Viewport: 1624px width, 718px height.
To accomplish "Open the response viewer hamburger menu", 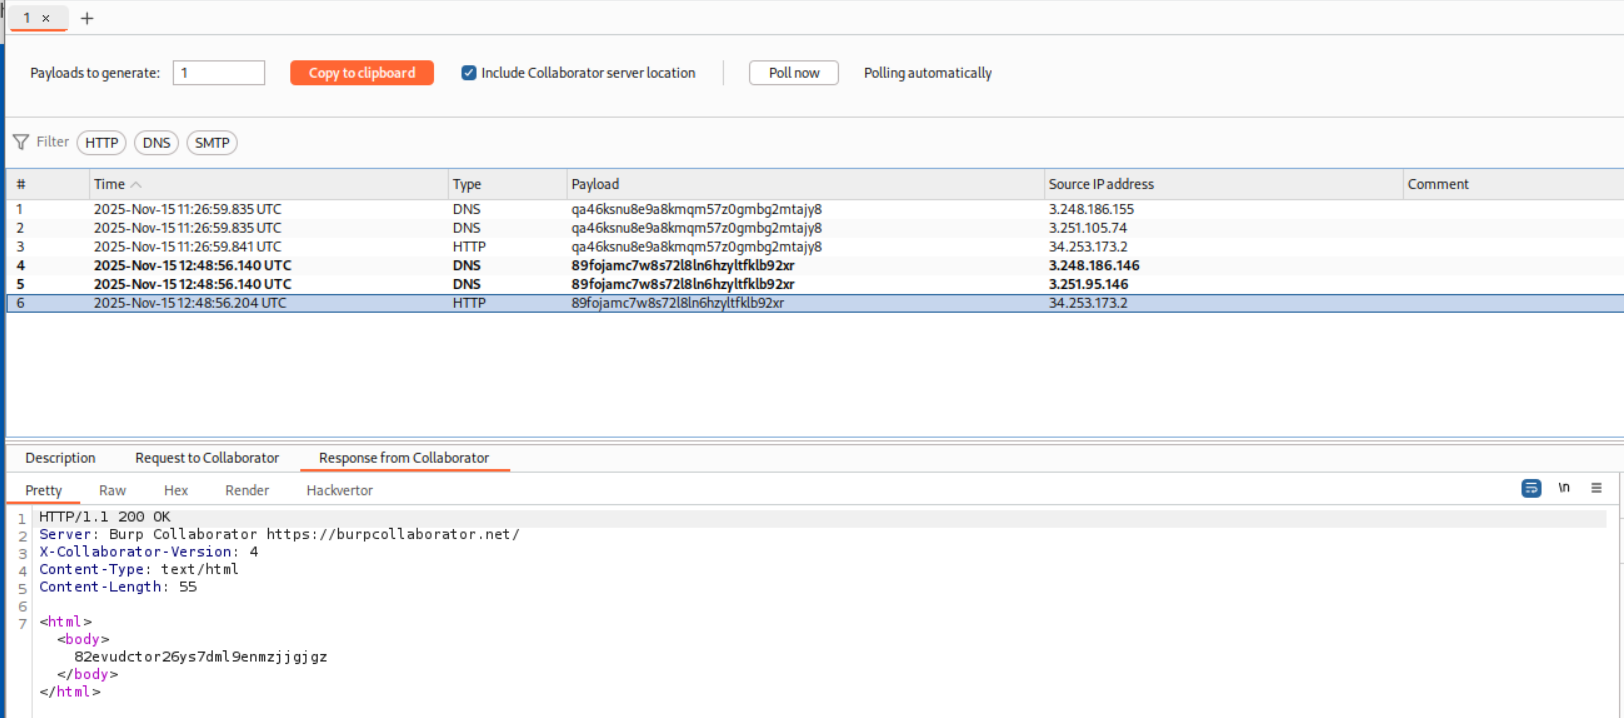I will coord(1596,488).
